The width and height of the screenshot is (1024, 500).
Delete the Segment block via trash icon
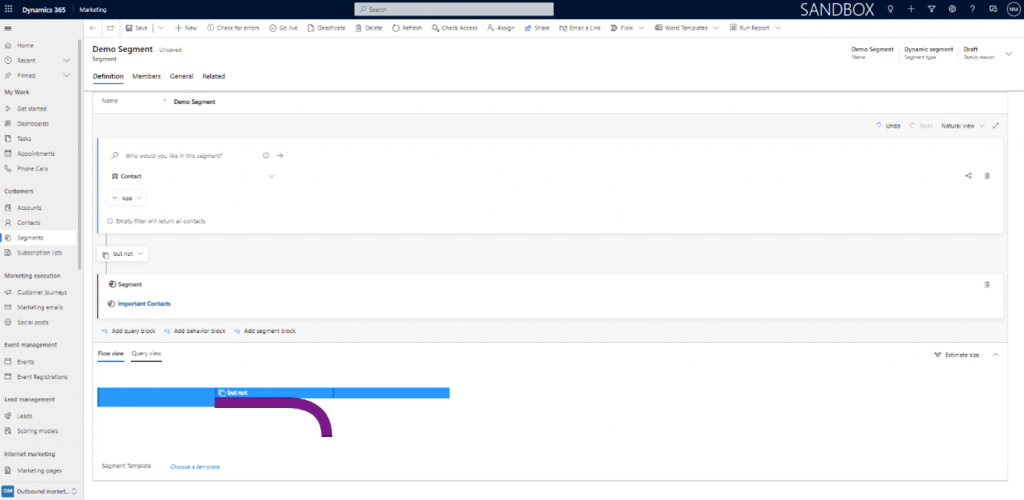point(987,284)
